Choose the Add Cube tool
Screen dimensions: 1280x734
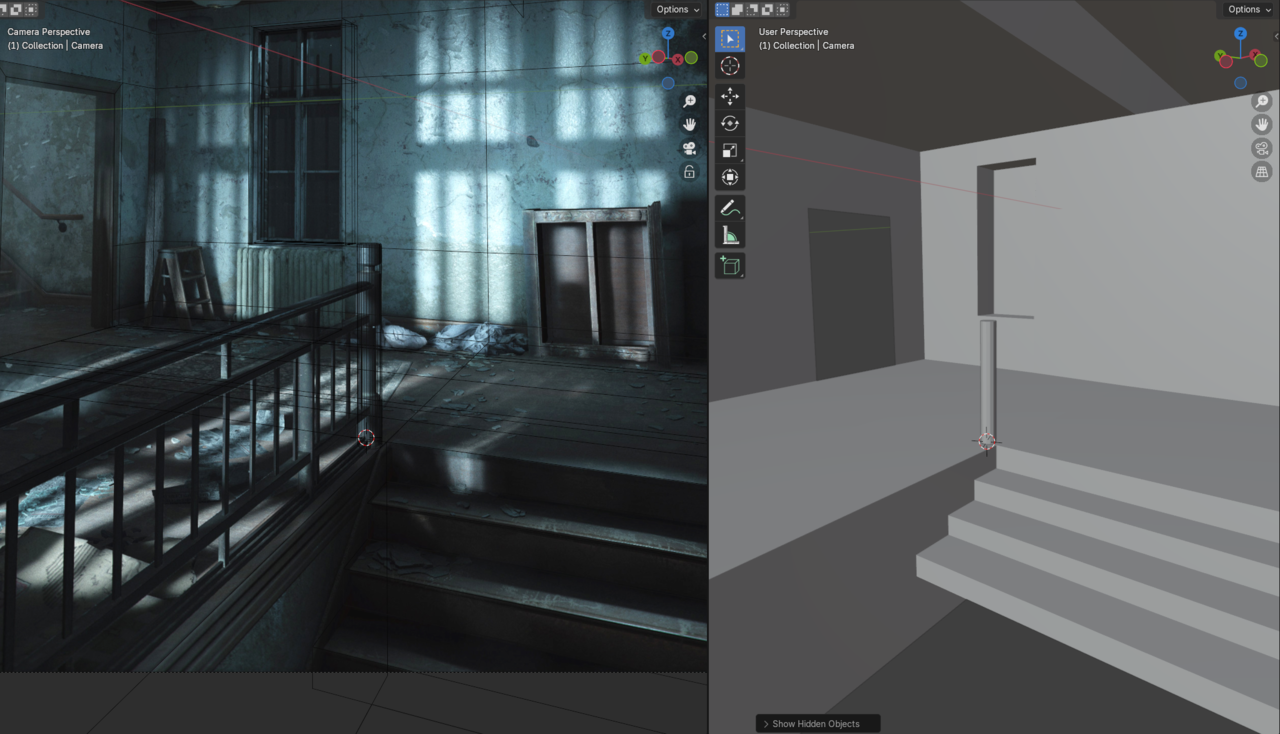(730, 265)
